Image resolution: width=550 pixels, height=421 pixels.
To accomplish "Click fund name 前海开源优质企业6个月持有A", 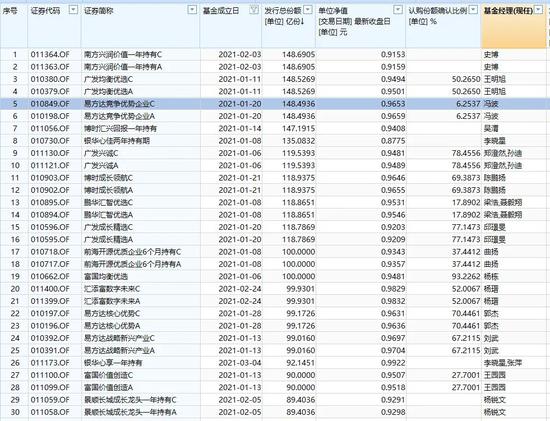I will (x=133, y=264).
